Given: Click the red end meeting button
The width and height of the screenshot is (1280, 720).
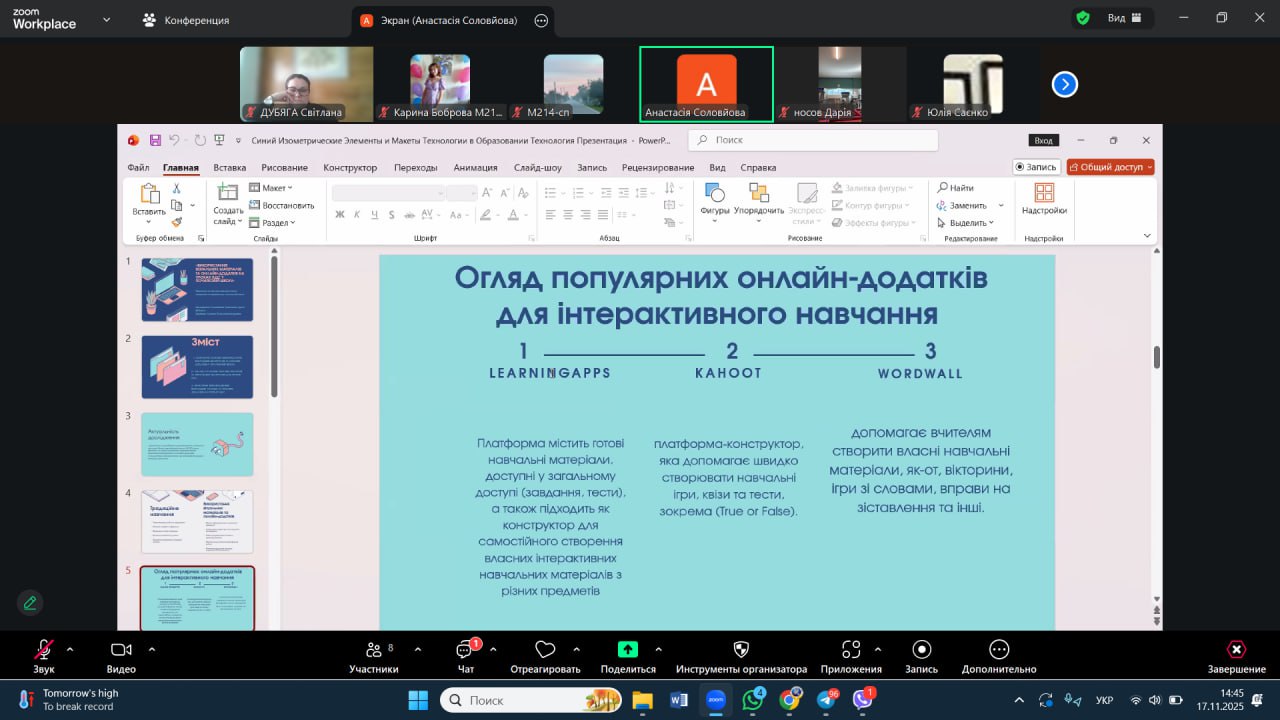Looking at the screenshot, I should coord(1236,650).
